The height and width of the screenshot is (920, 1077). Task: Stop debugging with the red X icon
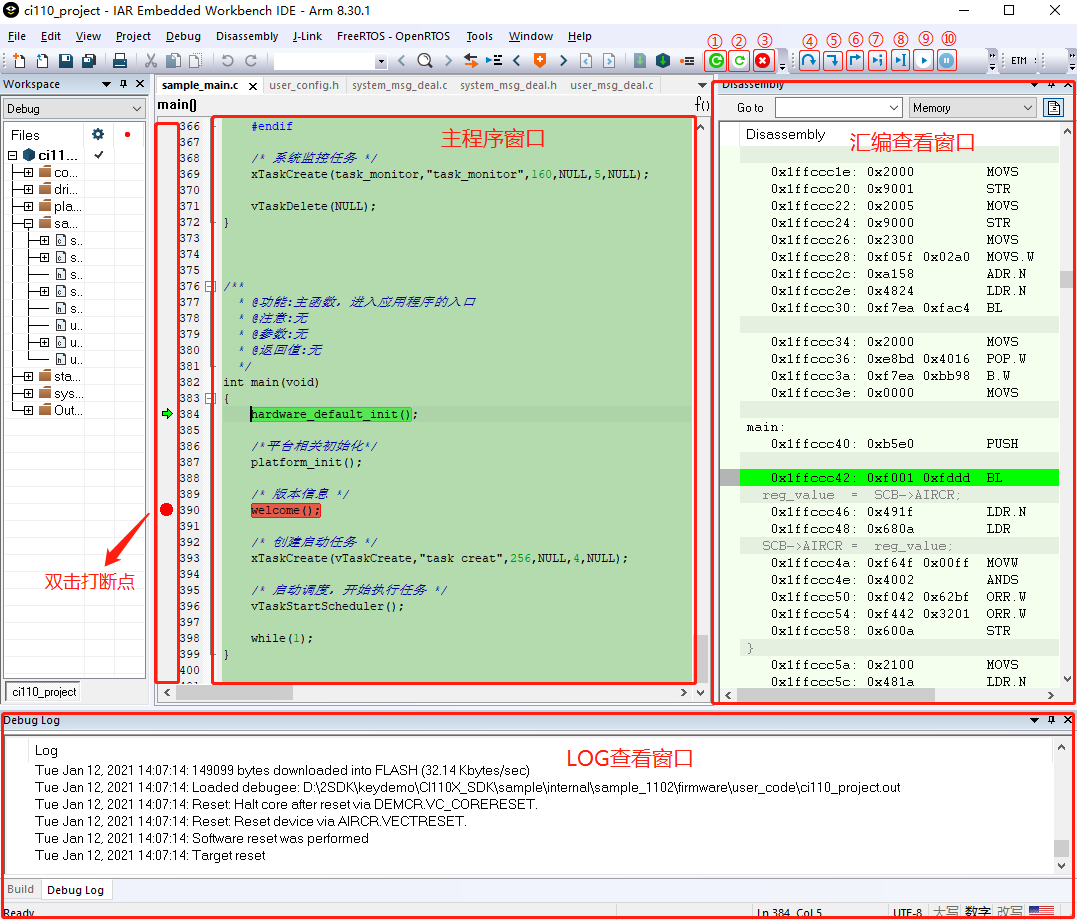pyautogui.click(x=762, y=61)
